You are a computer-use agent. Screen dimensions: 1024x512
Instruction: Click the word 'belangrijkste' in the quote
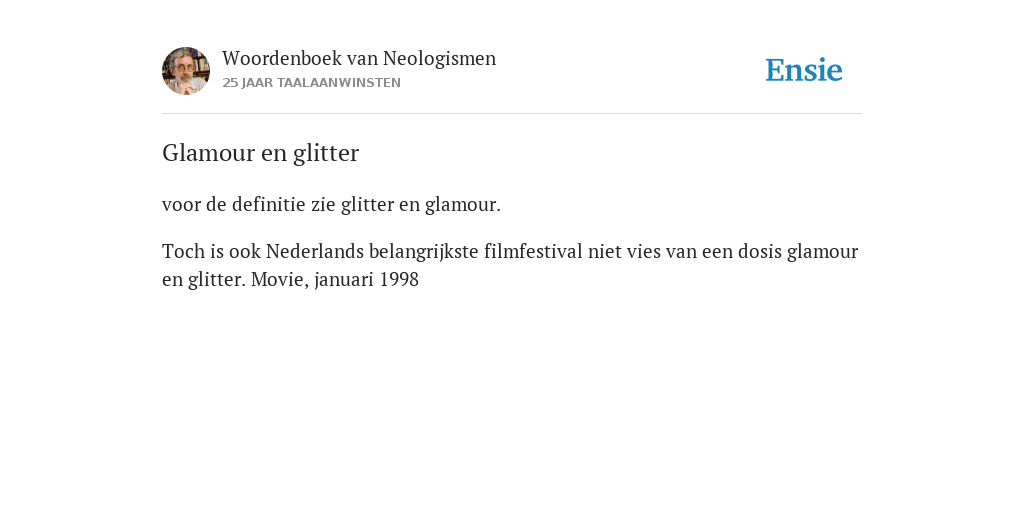pyautogui.click(x=424, y=251)
